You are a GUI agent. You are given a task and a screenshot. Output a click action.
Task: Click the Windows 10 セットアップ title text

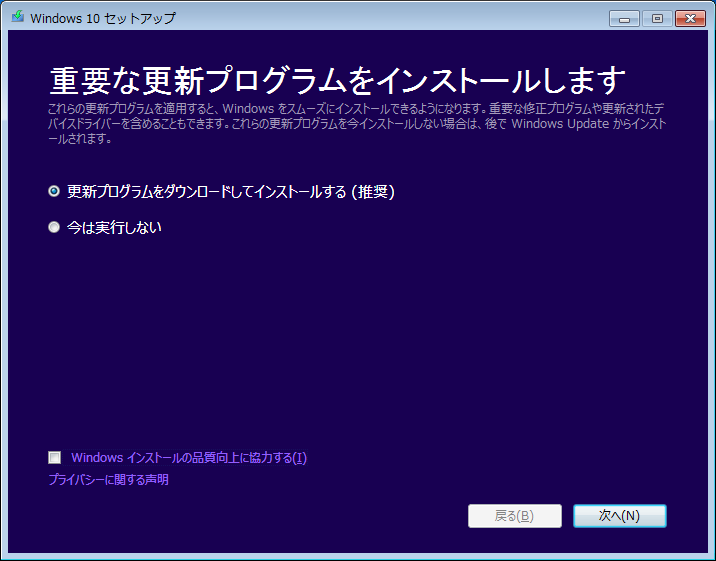coord(103,18)
